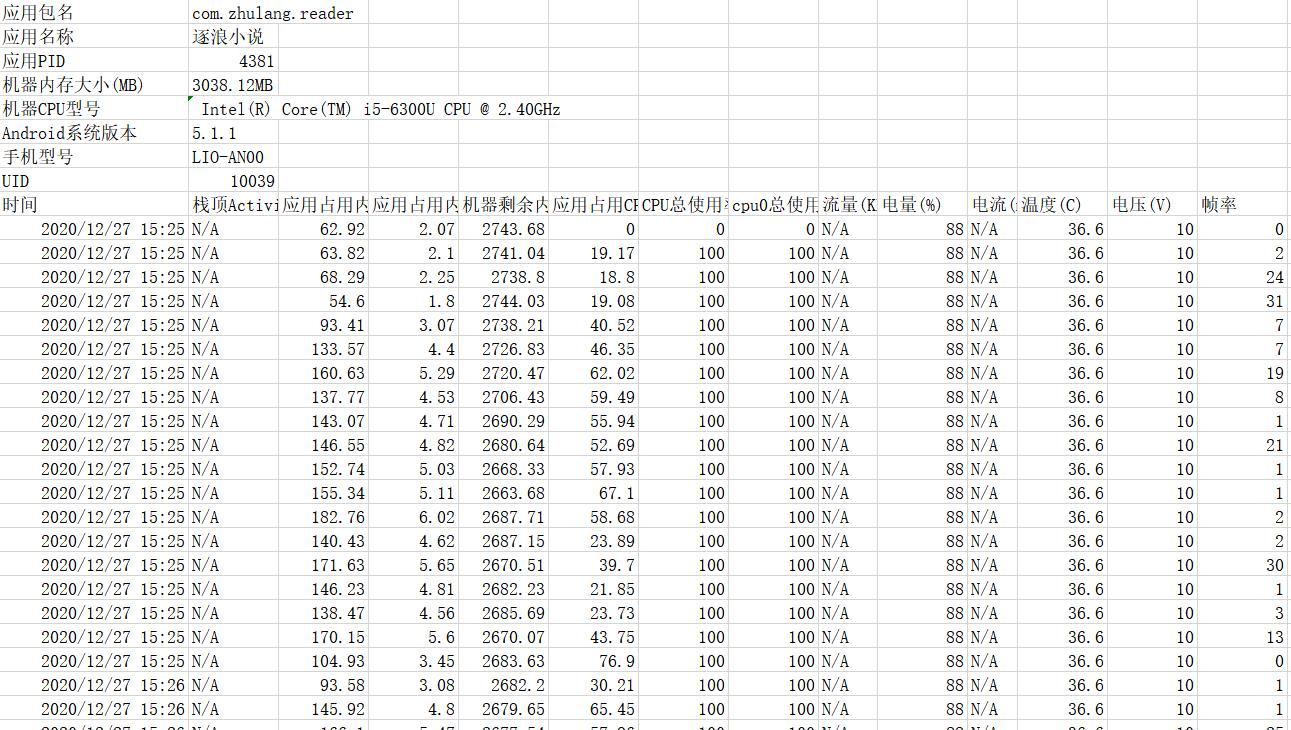Click the CPU总使用 column header cell
Viewport: 1291px width, 730px height.
pos(684,205)
